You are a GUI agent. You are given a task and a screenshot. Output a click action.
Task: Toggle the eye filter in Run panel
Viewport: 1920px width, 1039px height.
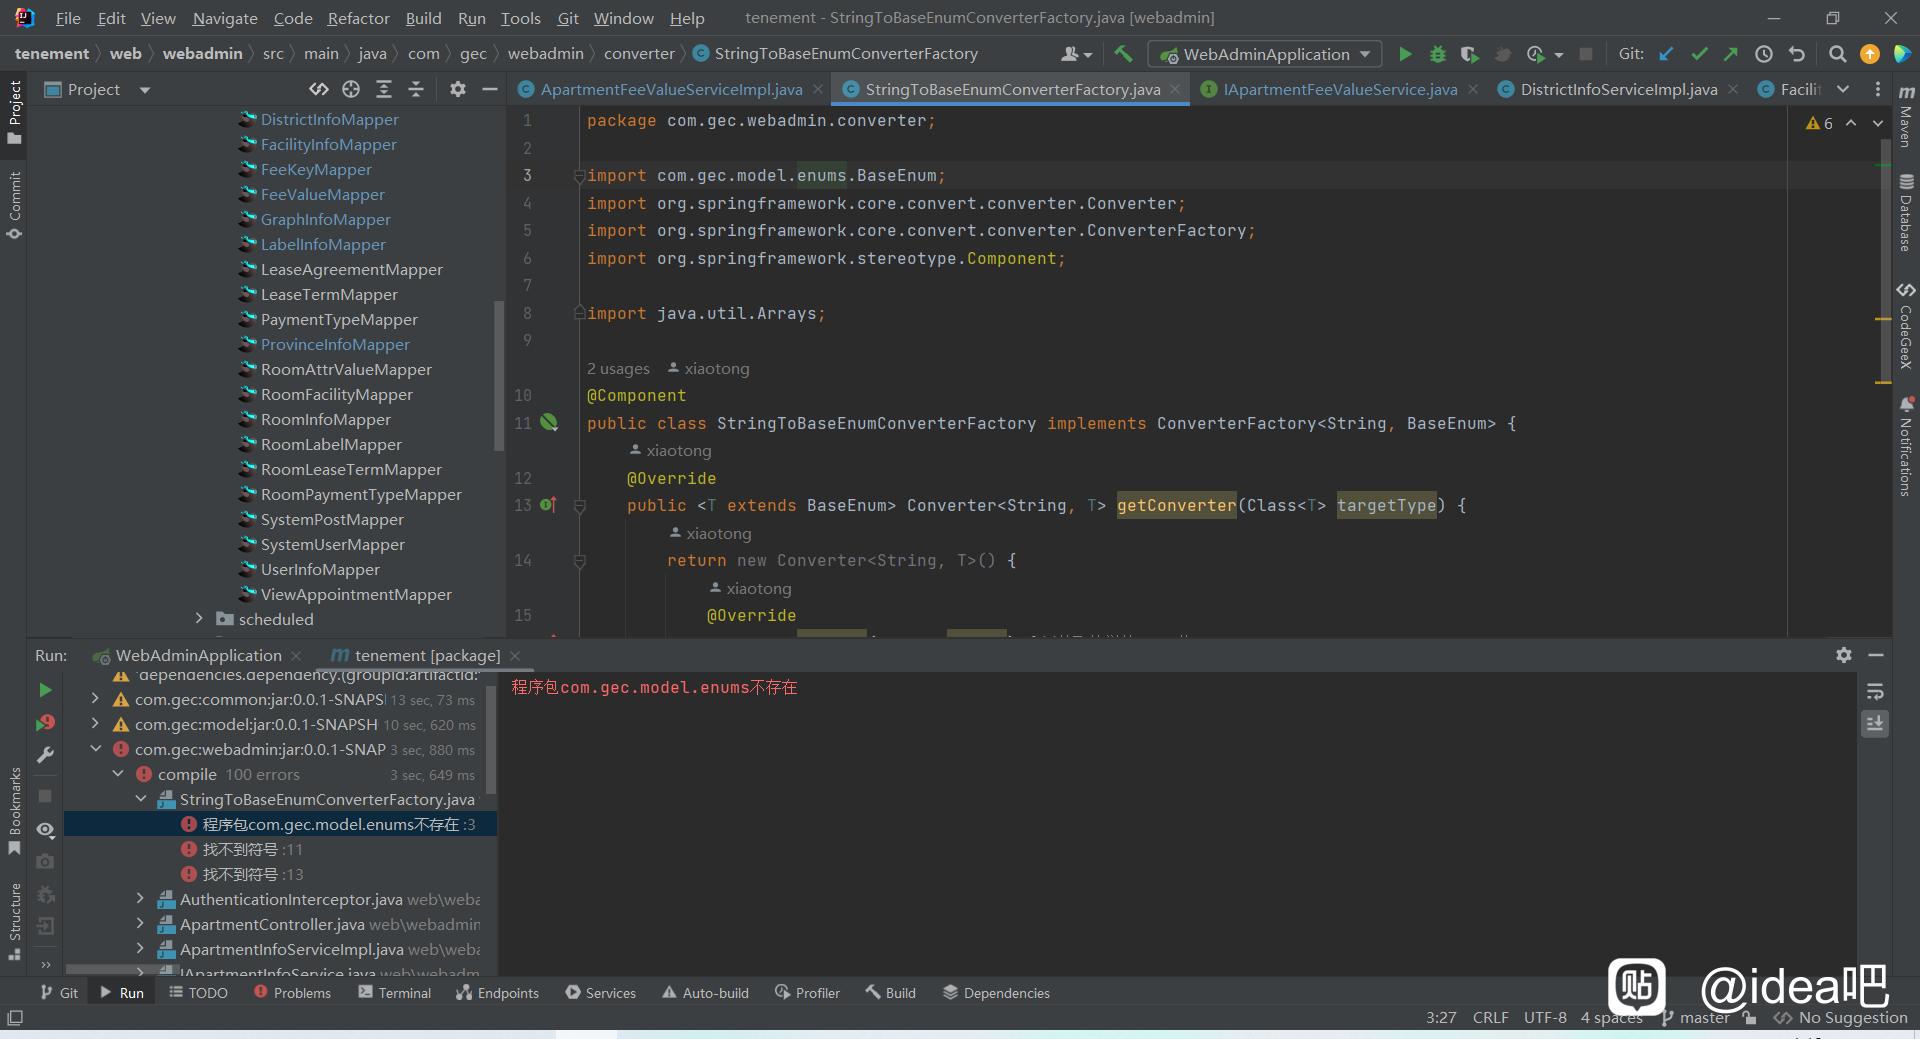point(45,830)
